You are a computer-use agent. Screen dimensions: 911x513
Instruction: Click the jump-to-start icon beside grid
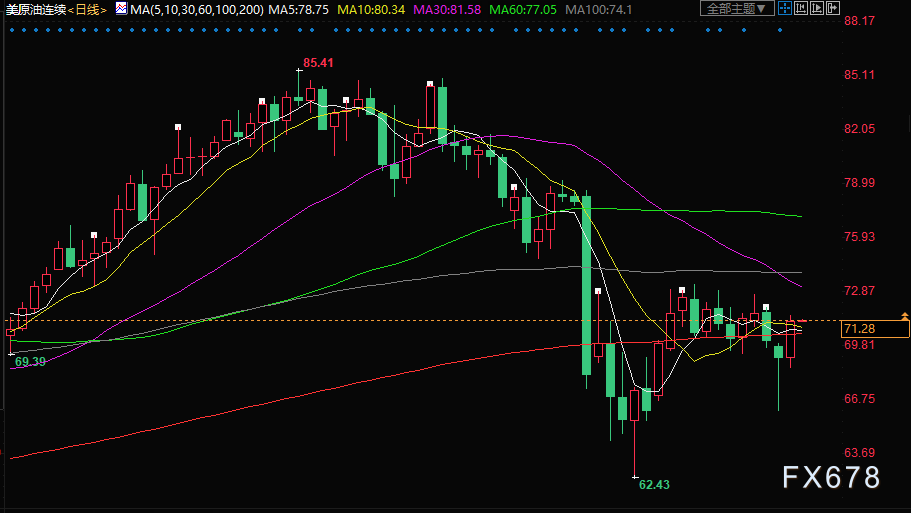[x=802, y=9]
